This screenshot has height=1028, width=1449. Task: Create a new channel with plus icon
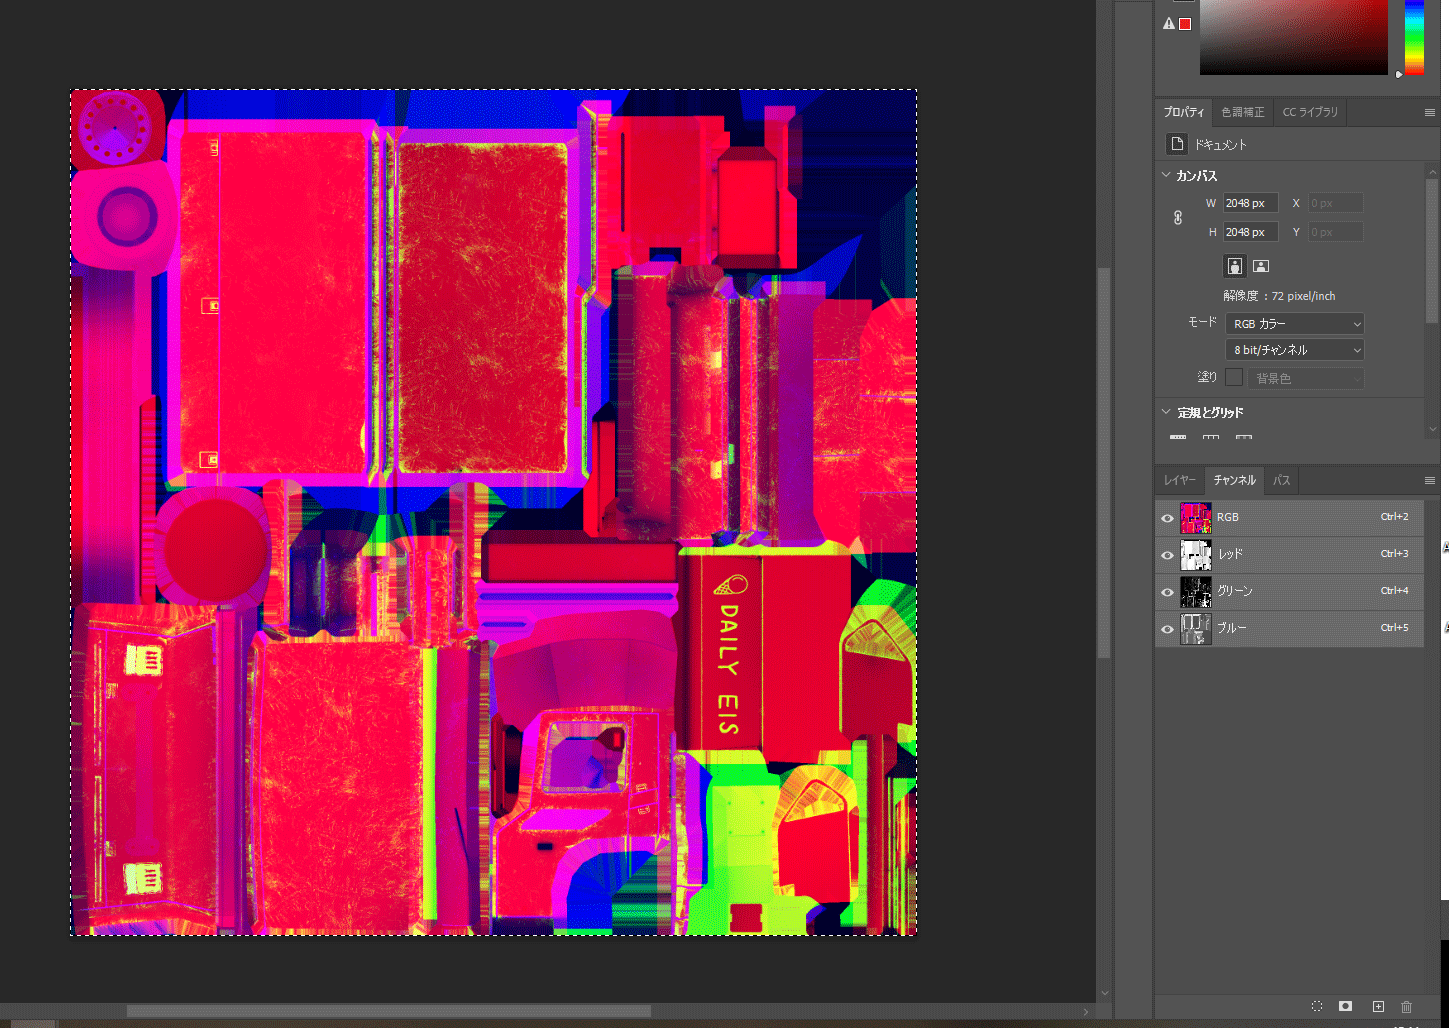click(x=1378, y=1006)
